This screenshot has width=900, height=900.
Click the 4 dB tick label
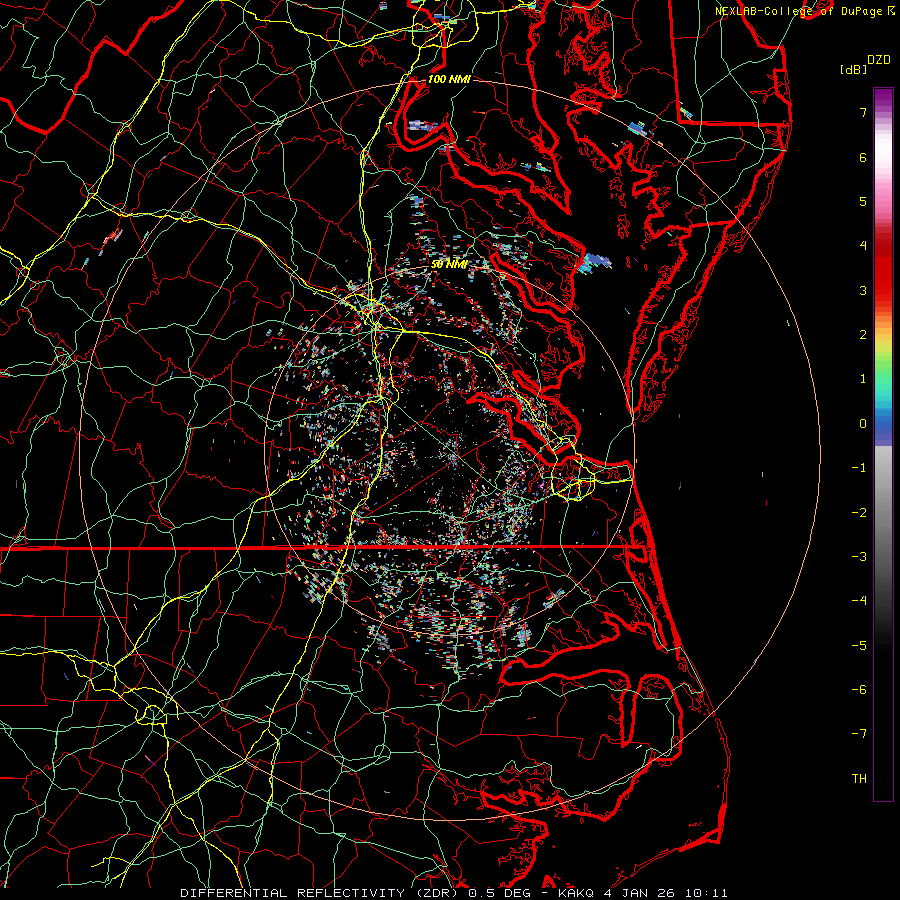tap(862, 246)
